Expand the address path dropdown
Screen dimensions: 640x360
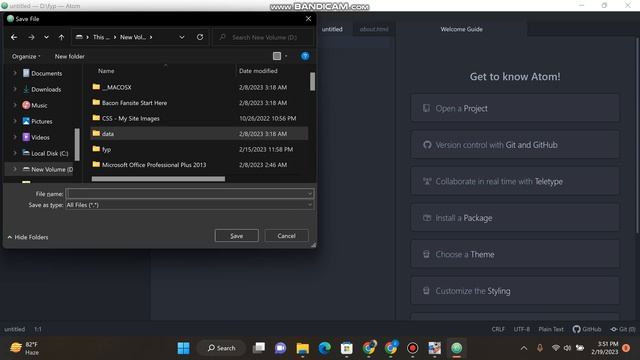[x=182, y=37]
